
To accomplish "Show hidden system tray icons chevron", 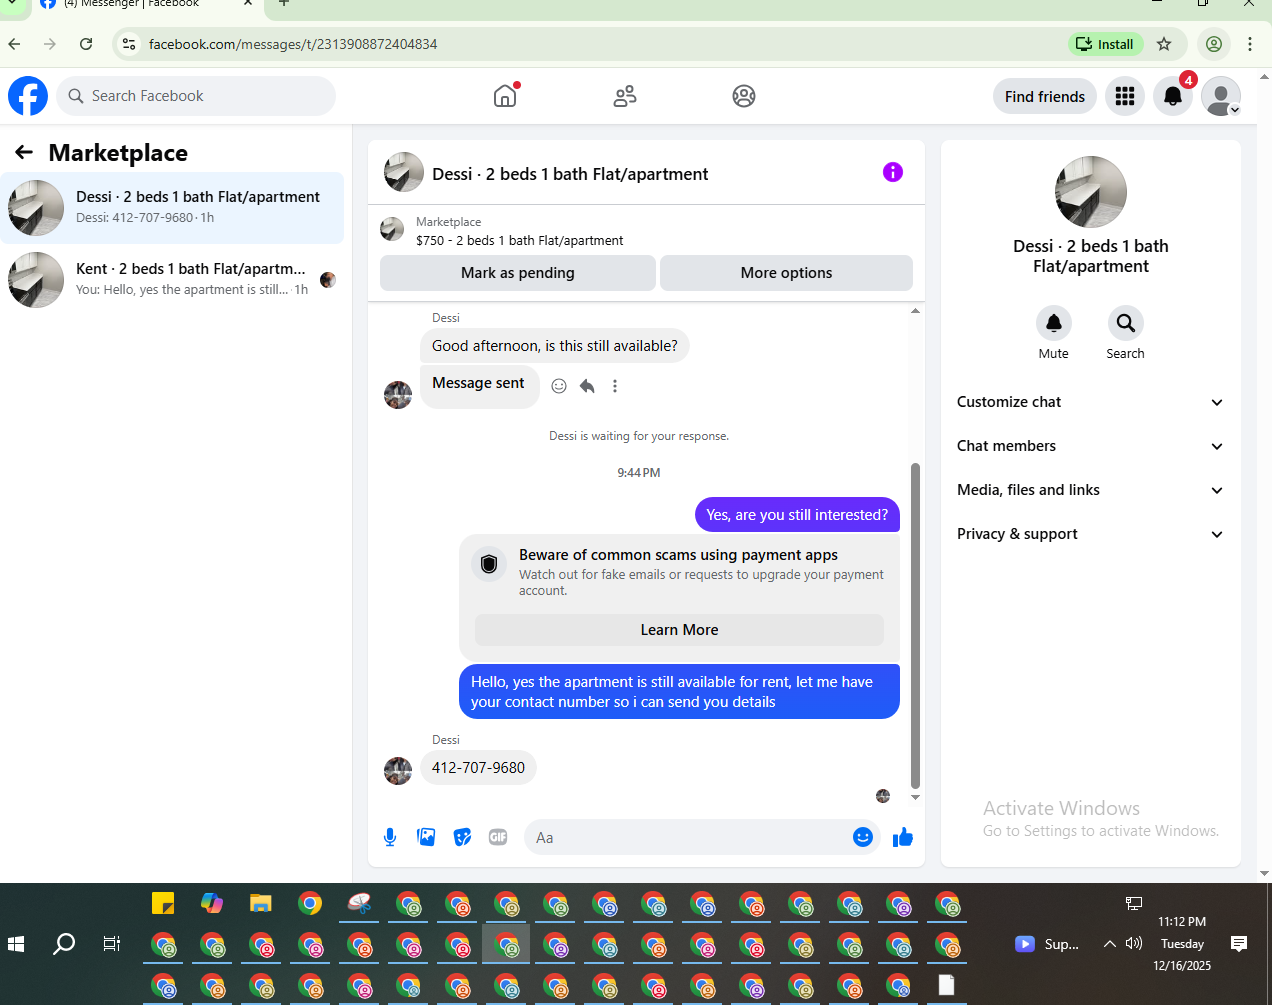I will click(x=1110, y=944).
